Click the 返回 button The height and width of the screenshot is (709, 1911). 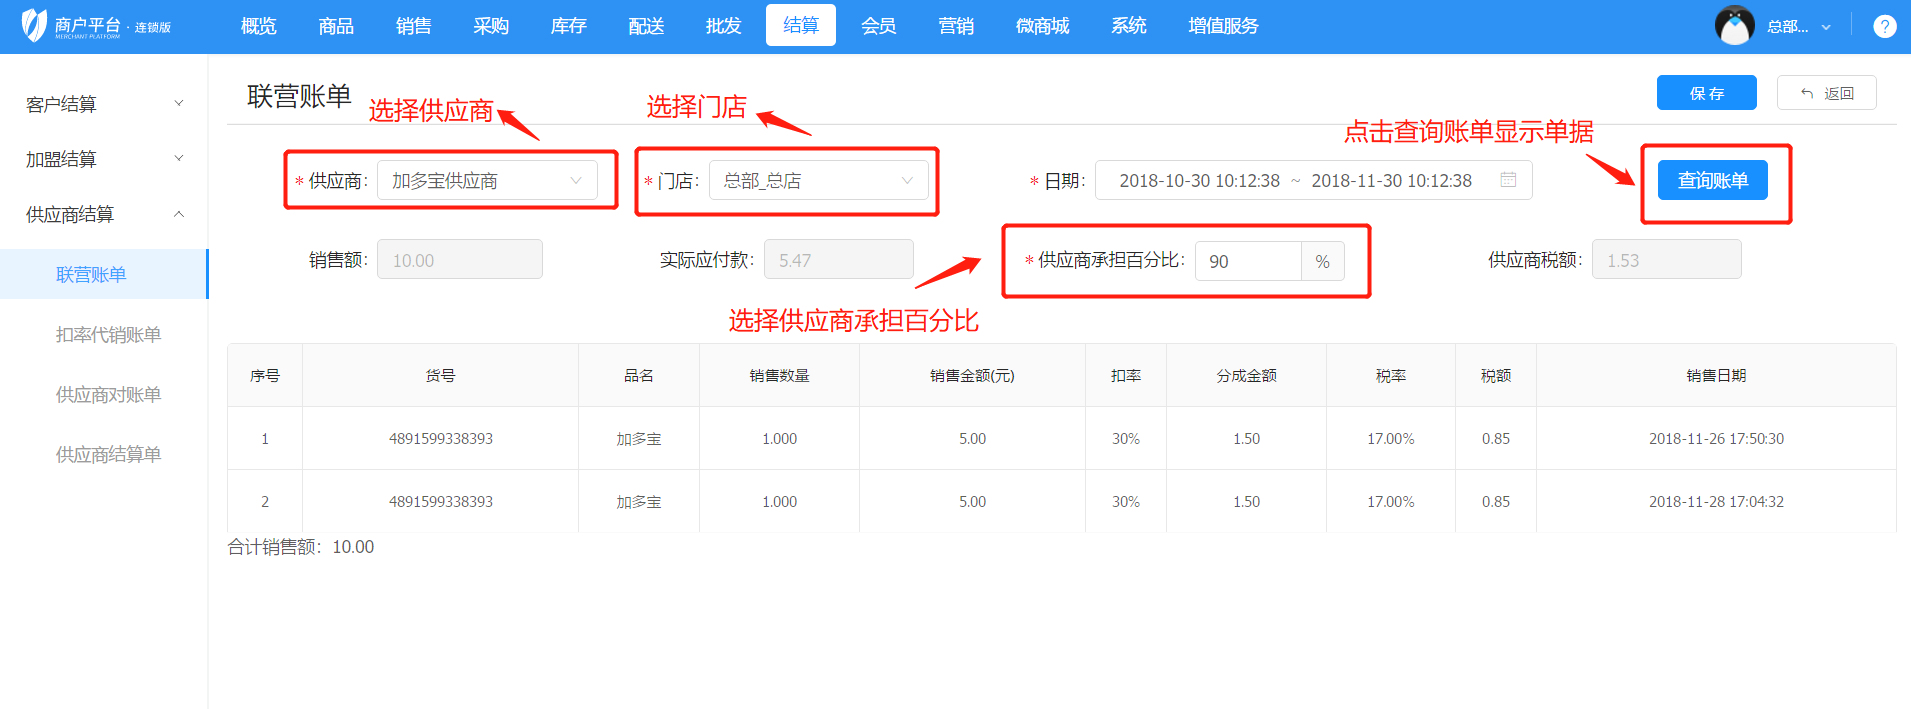1826,93
